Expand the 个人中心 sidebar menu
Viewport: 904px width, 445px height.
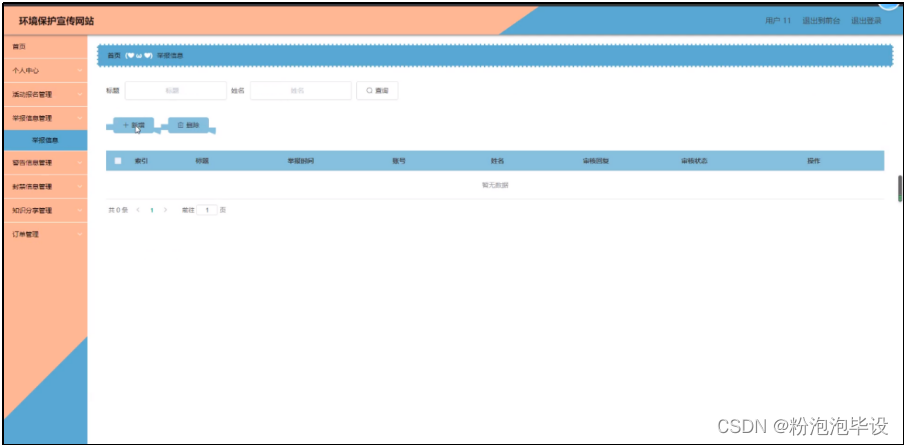45,70
